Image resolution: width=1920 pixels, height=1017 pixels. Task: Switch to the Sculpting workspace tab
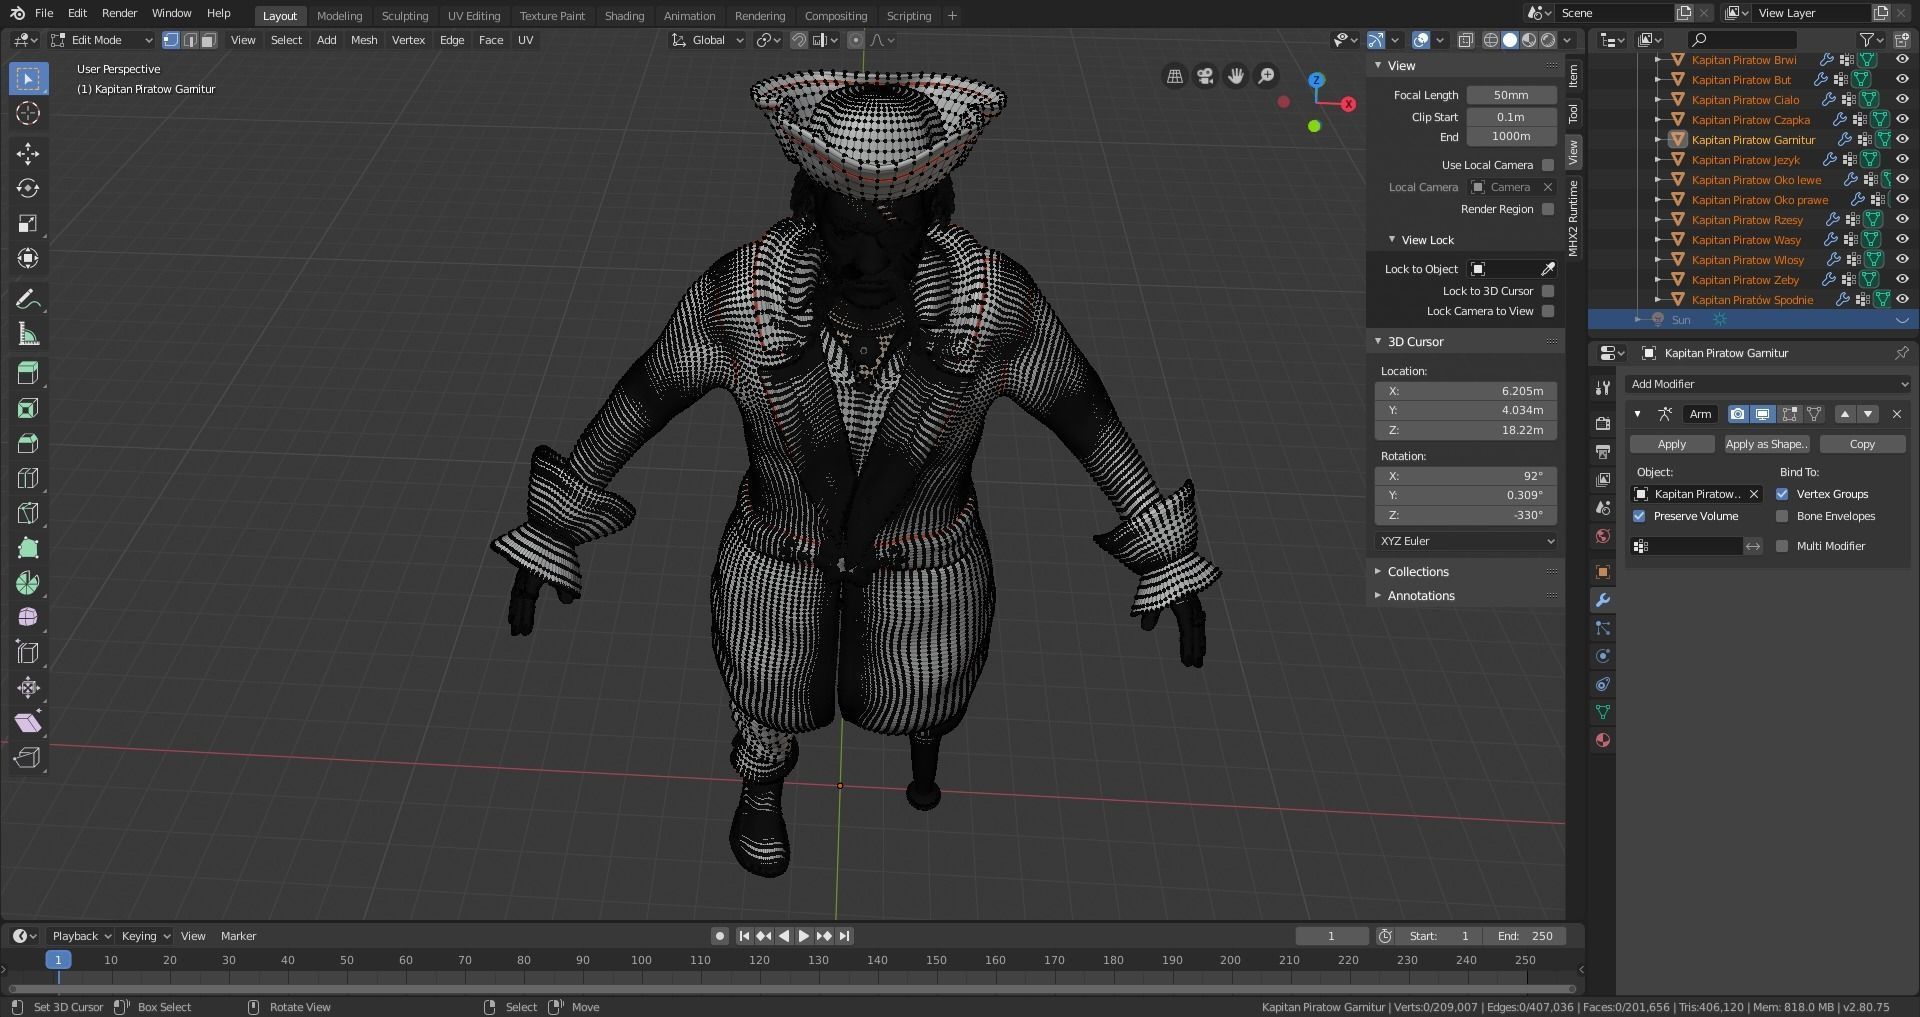[404, 16]
